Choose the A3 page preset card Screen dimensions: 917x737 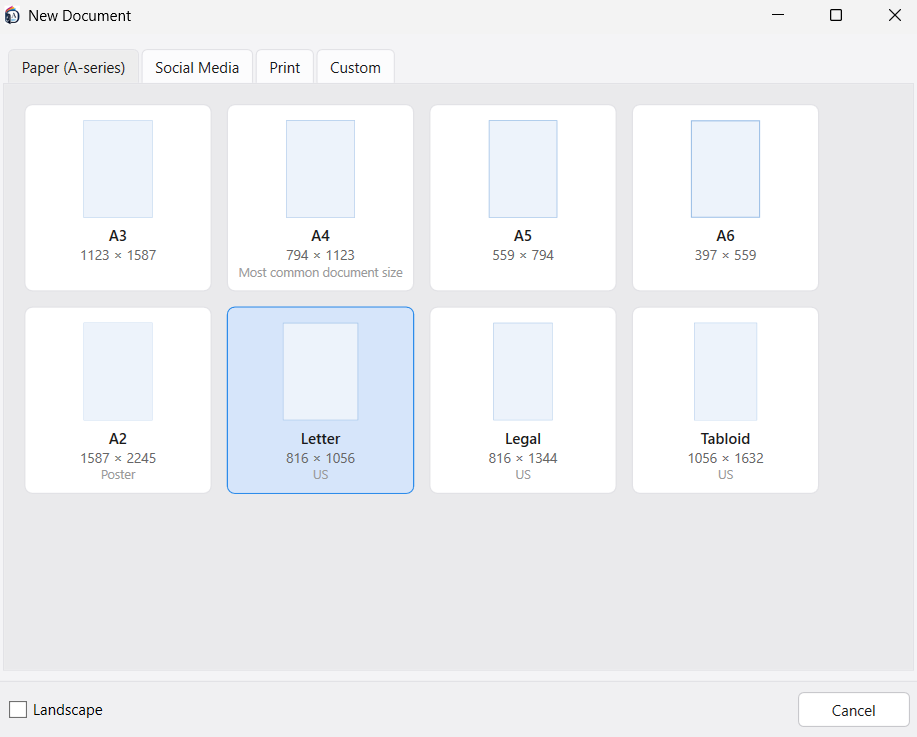(x=118, y=198)
